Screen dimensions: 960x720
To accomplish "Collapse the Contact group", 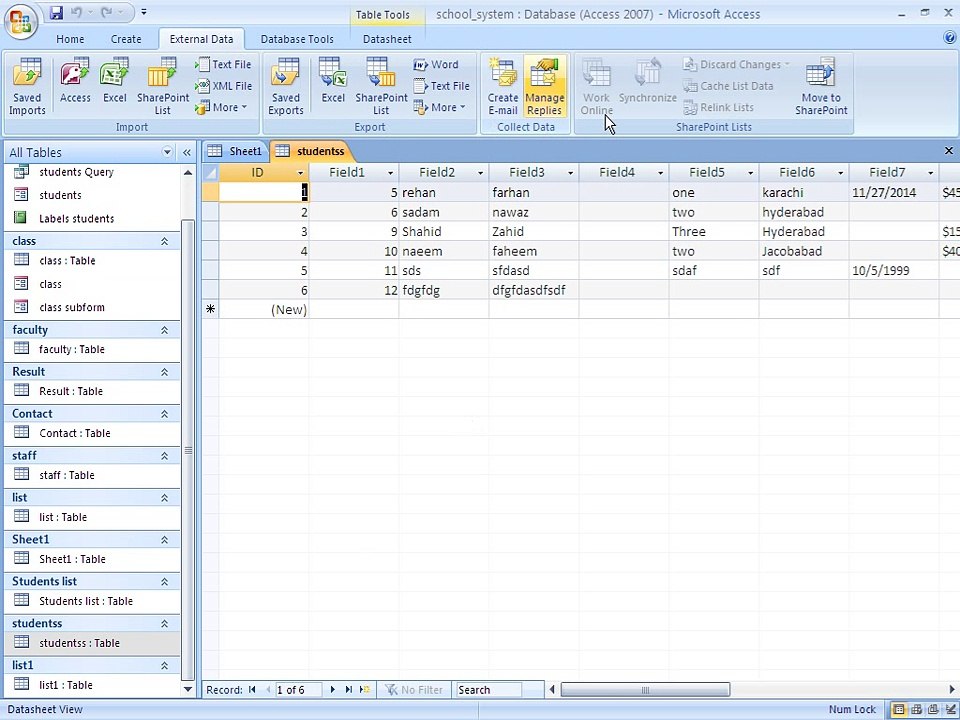I will tap(164, 414).
